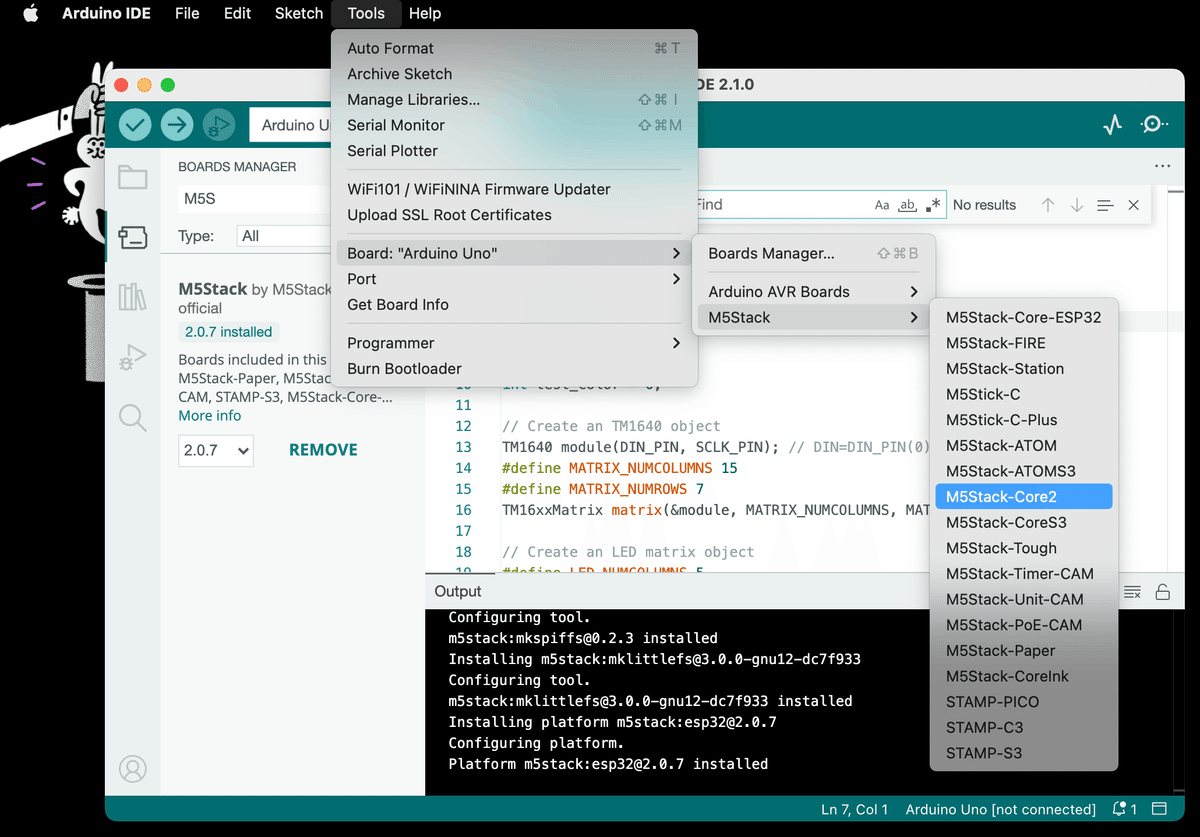Open Serial Monitor from Tools menu
Image resolution: width=1200 pixels, height=837 pixels.
[x=514, y=125]
